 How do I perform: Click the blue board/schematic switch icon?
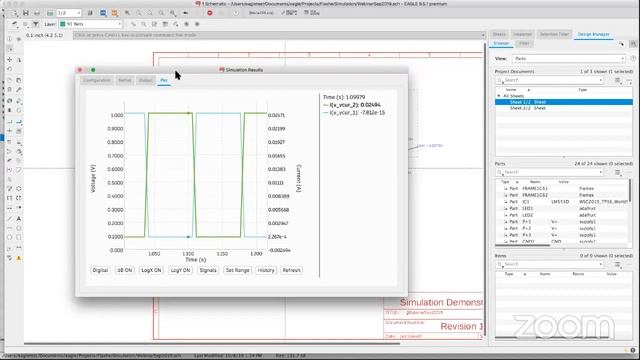(103, 13)
